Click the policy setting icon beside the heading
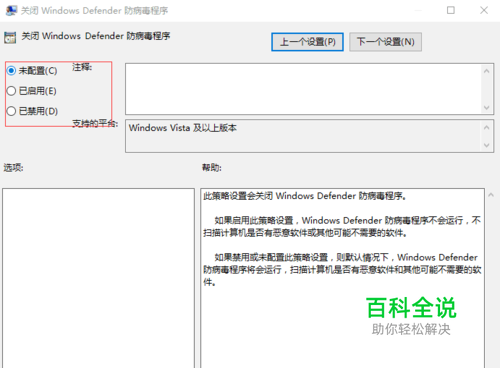500x368 pixels. tap(10, 38)
